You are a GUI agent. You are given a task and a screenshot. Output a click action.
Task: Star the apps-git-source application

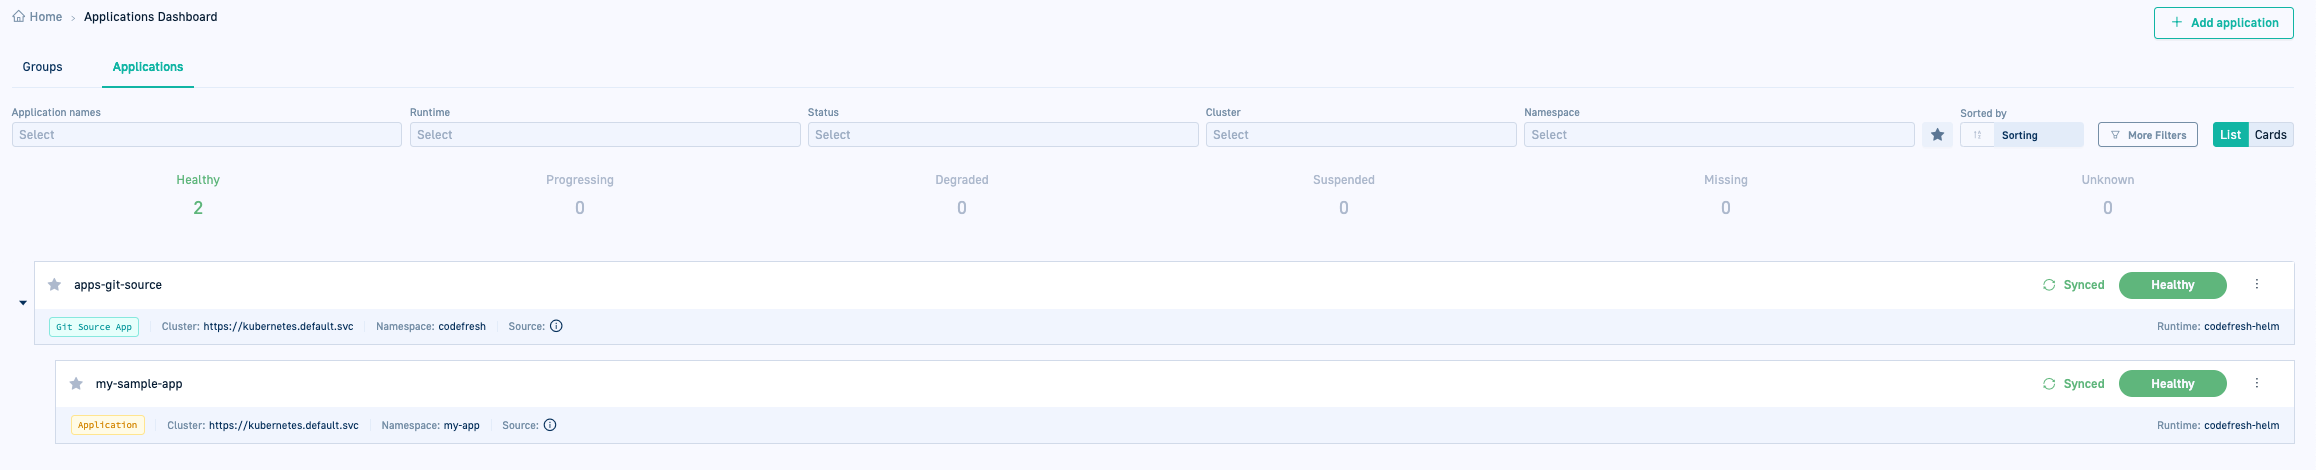tap(55, 285)
